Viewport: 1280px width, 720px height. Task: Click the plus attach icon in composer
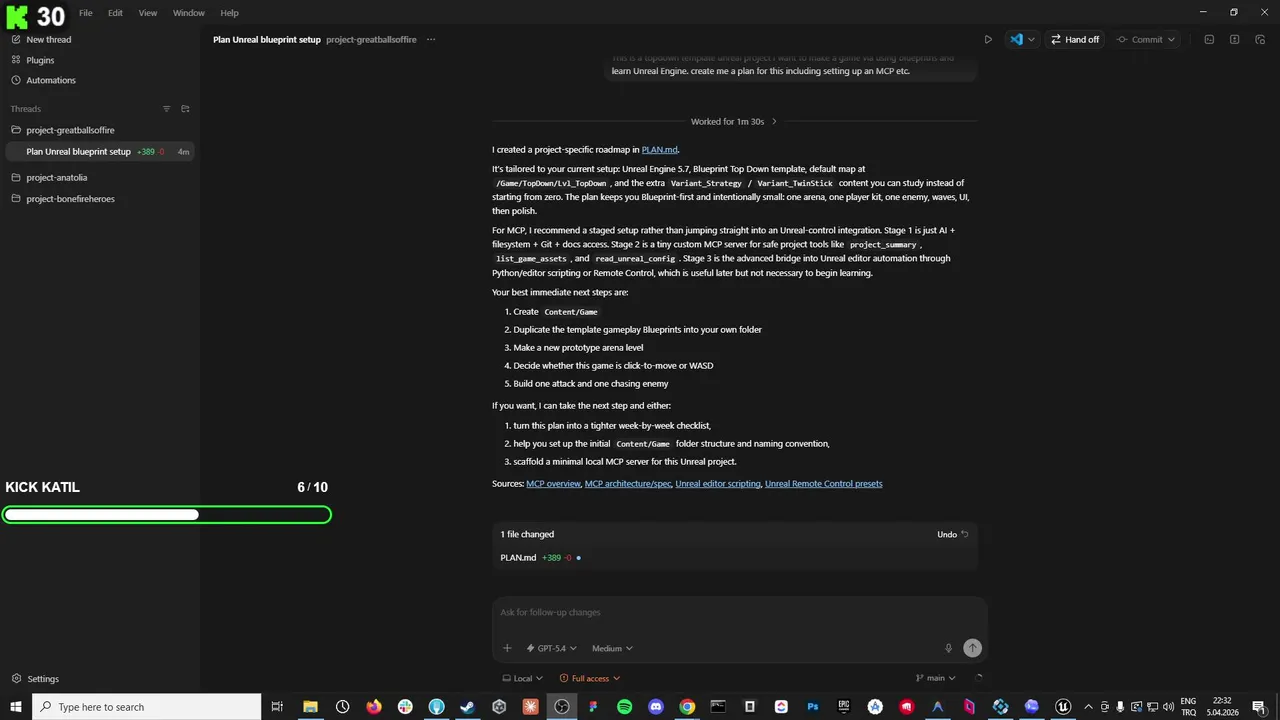click(x=507, y=648)
